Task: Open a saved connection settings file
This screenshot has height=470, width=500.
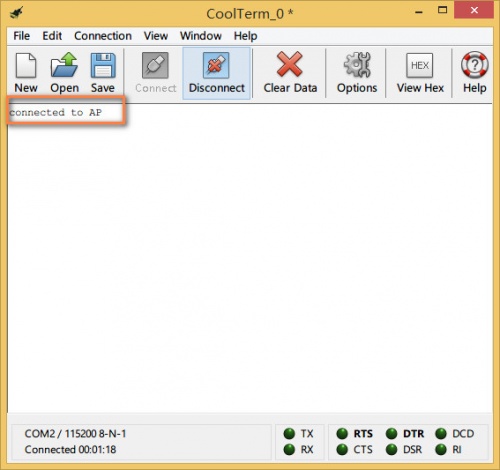Action: point(64,73)
